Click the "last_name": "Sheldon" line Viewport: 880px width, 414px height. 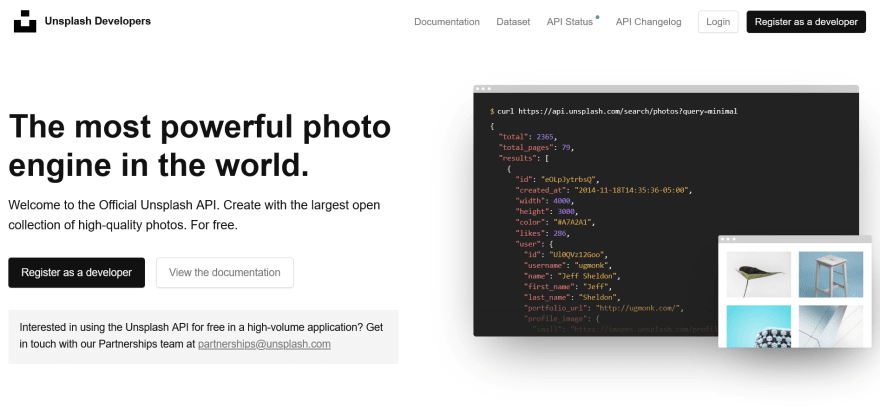click(570, 297)
